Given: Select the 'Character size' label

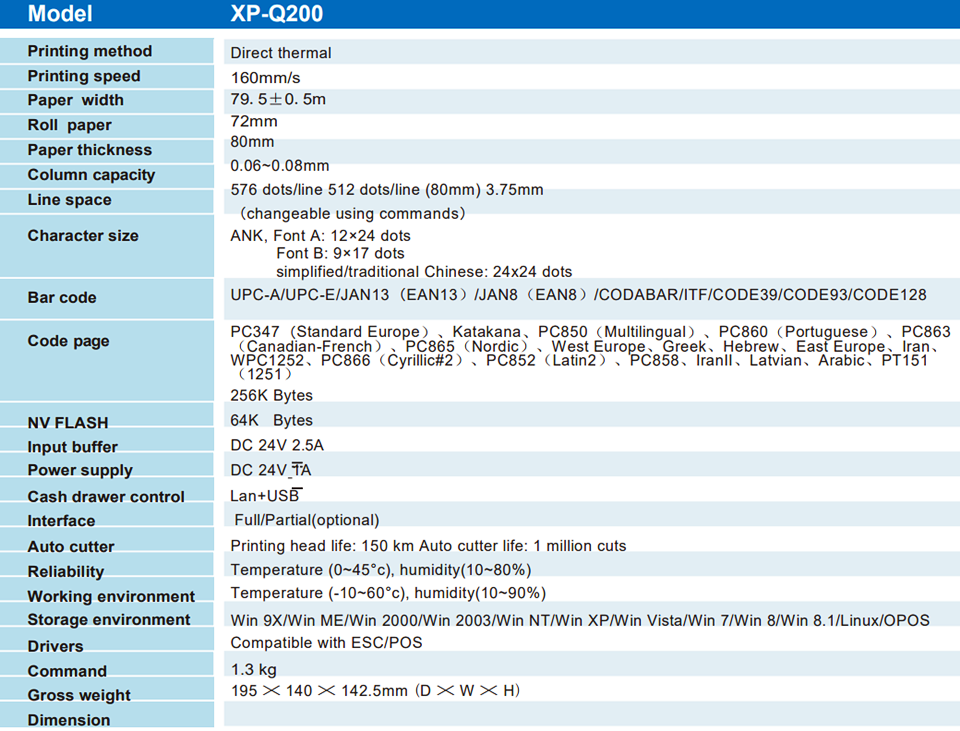Looking at the screenshot, I should (83, 236).
